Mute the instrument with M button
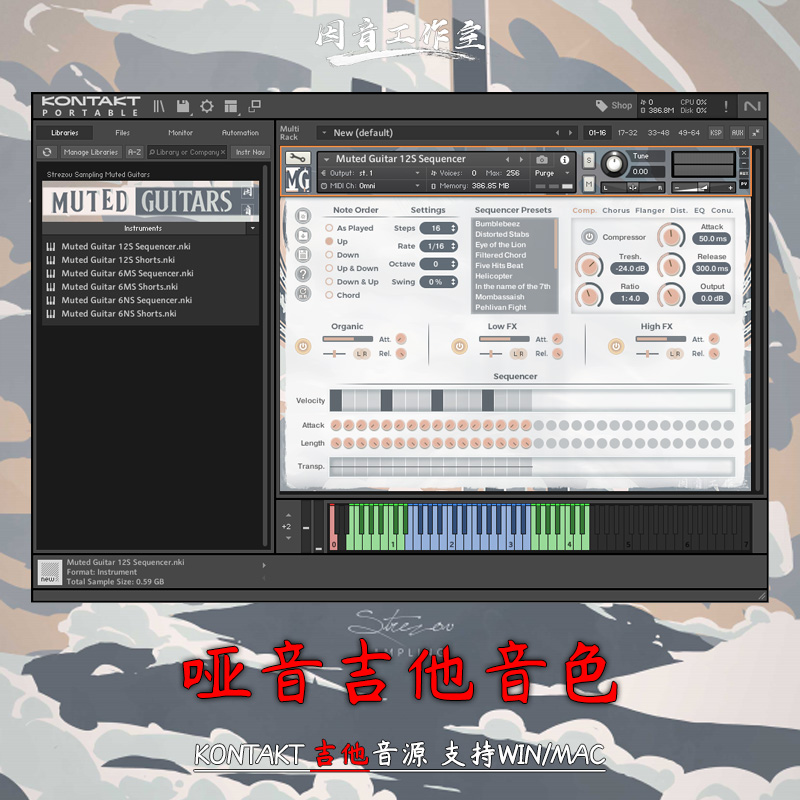The image size is (800, 800). [x=589, y=184]
